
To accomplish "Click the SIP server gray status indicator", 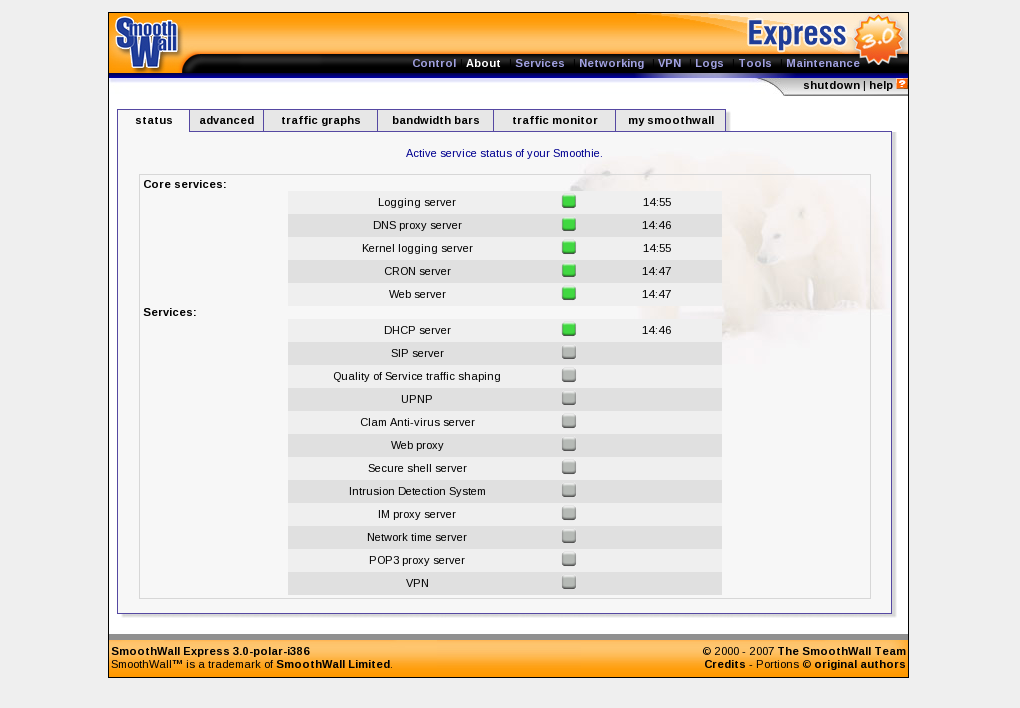I will click(x=569, y=353).
